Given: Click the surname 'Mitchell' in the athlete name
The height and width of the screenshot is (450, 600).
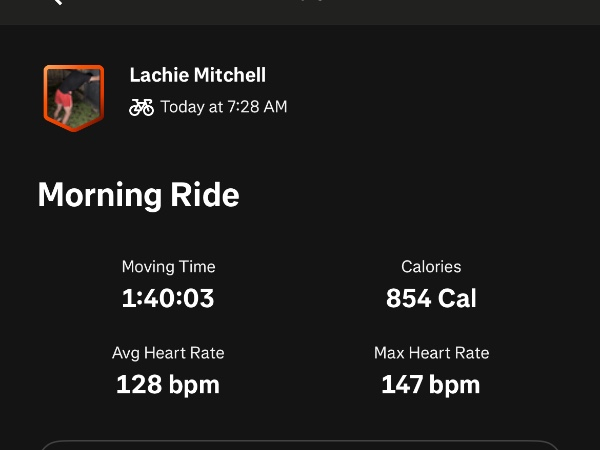Looking at the screenshot, I should tap(232, 75).
